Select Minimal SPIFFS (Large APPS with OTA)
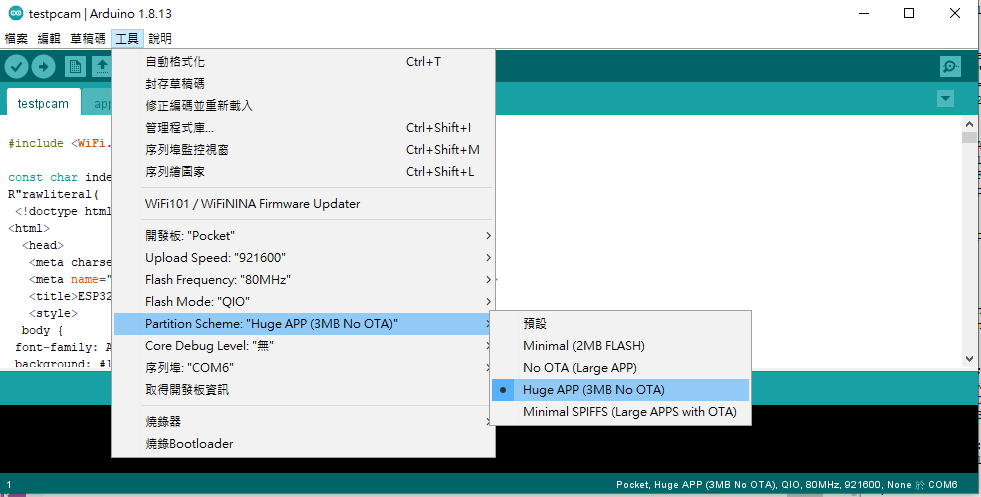 click(619, 412)
